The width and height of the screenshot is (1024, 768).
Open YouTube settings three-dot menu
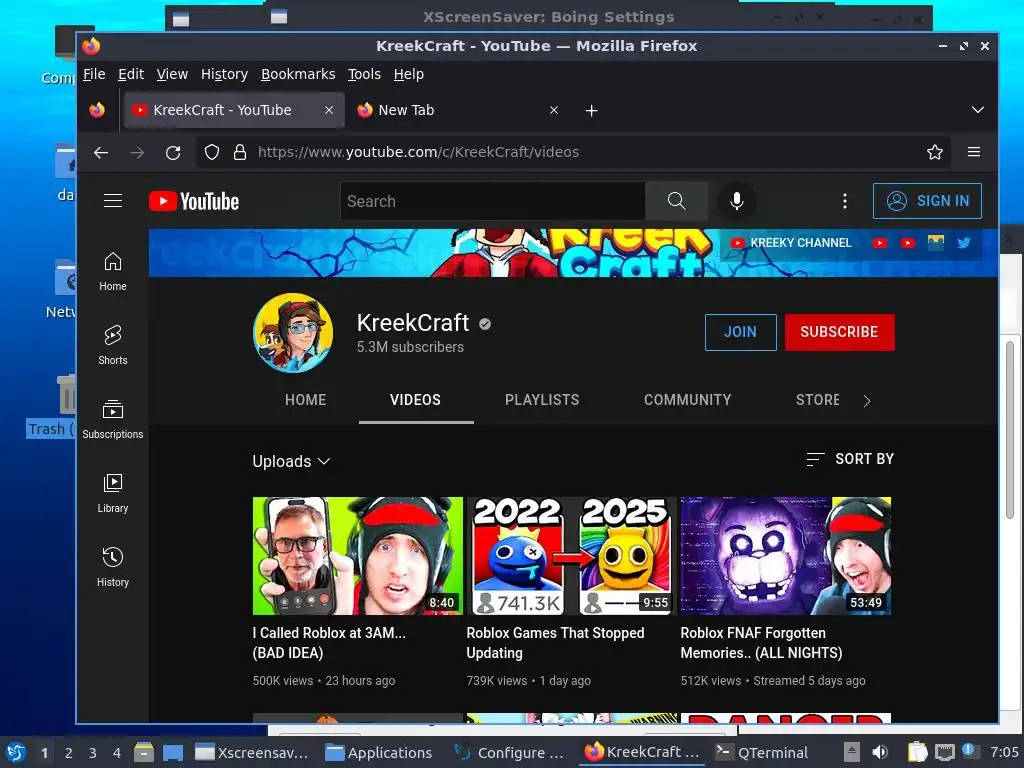coord(844,201)
